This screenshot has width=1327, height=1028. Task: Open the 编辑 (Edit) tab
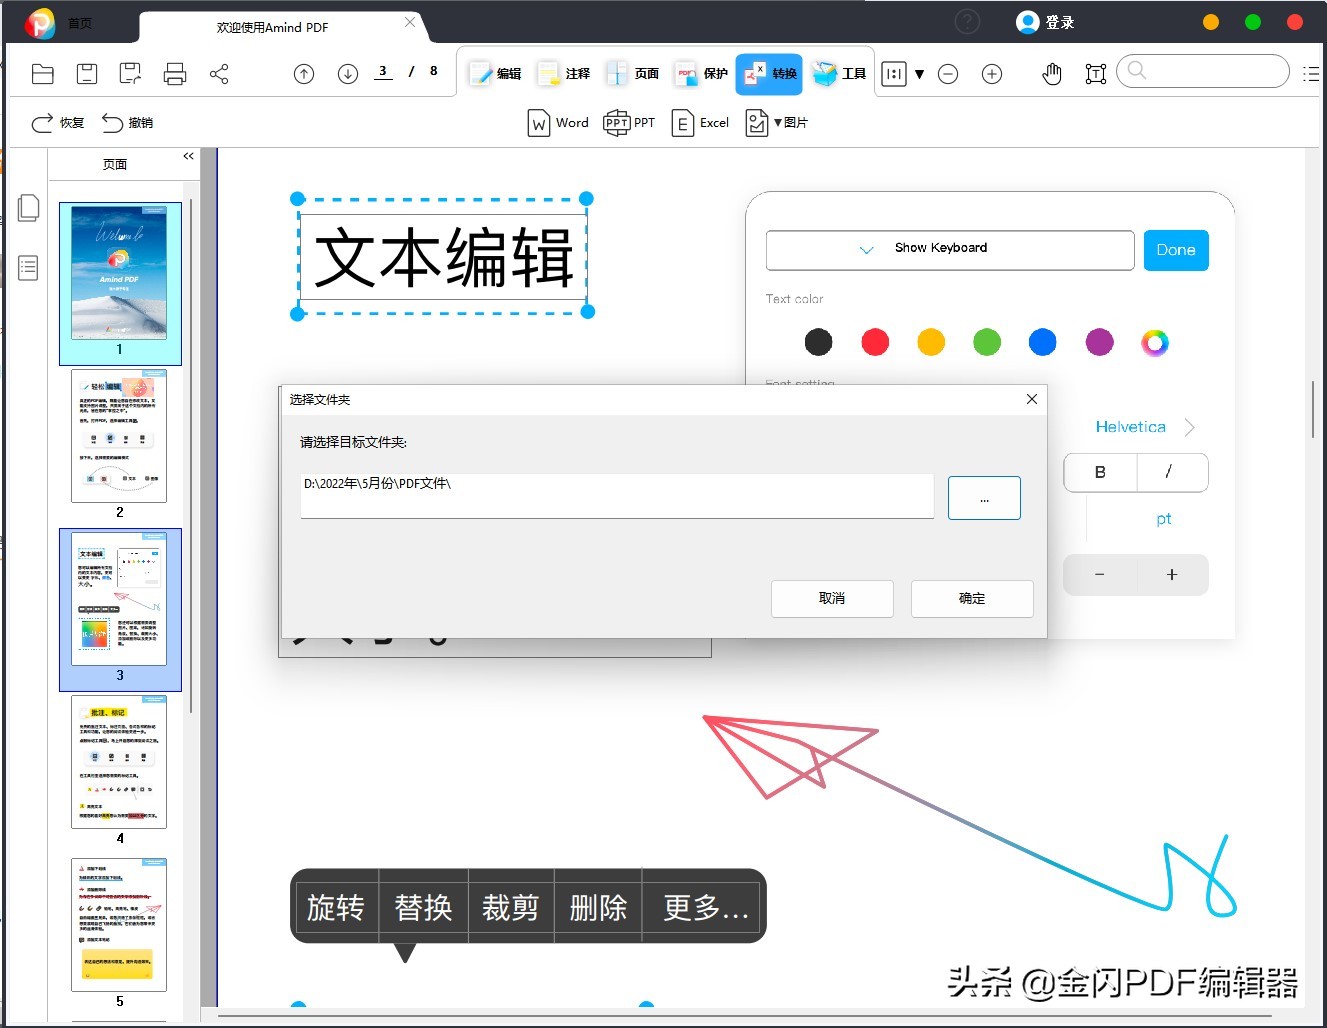click(x=495, y=74)
